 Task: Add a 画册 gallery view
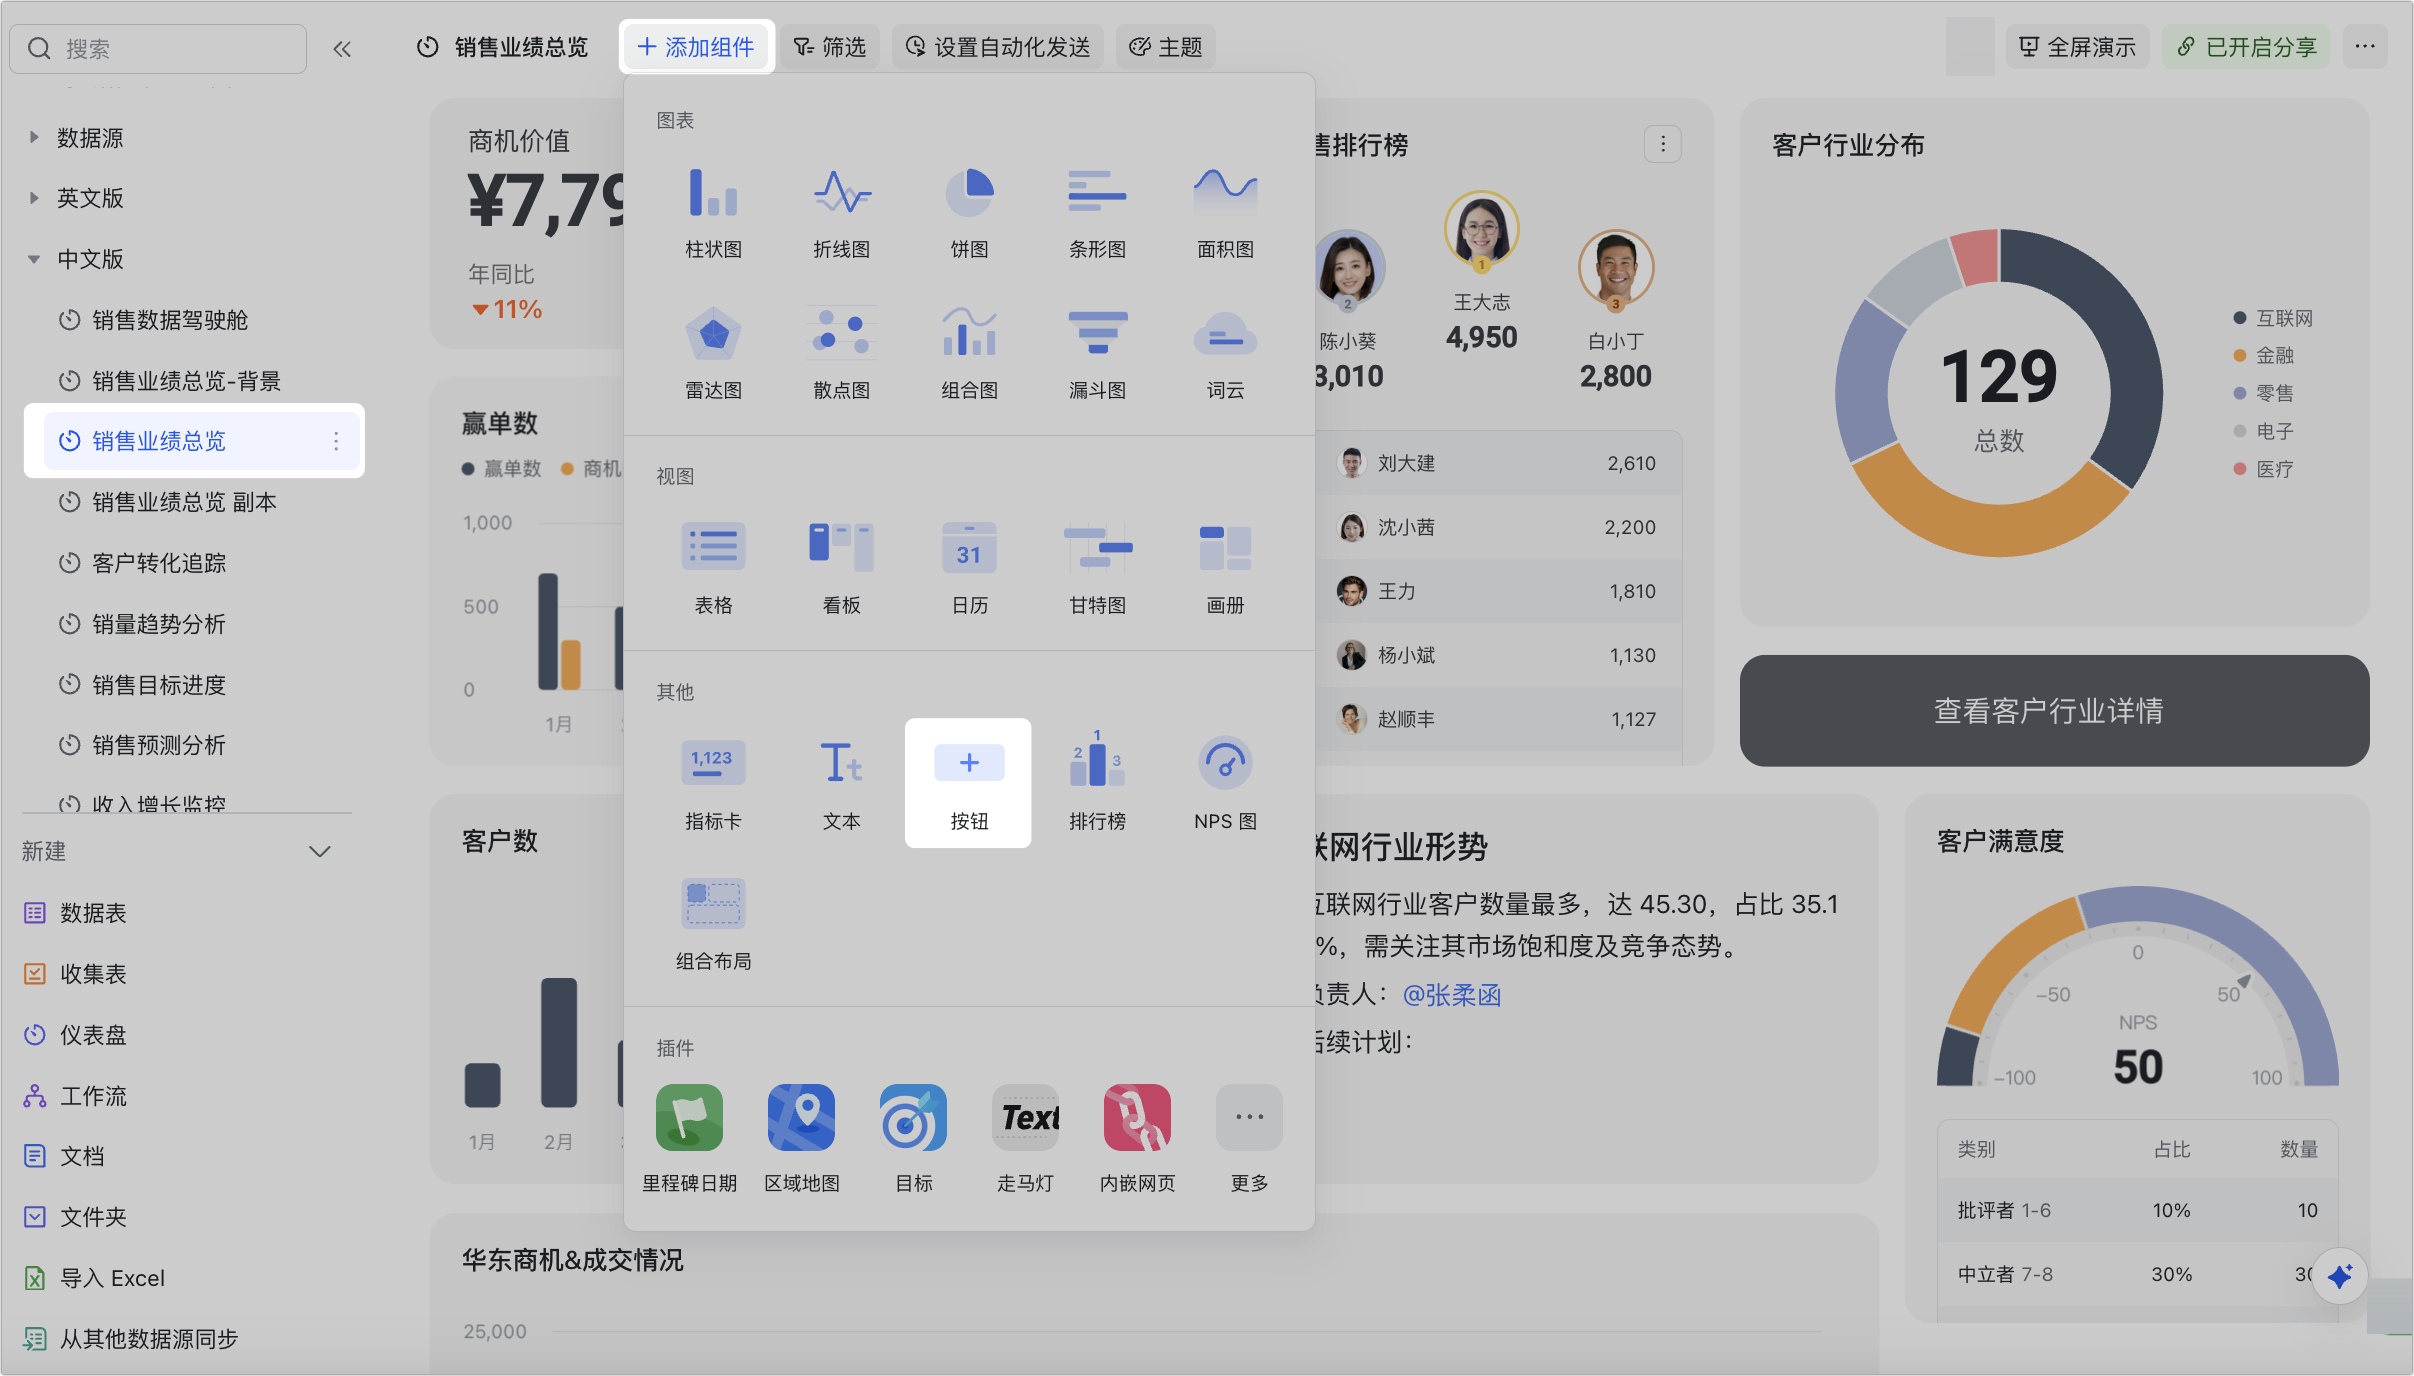1225,569
